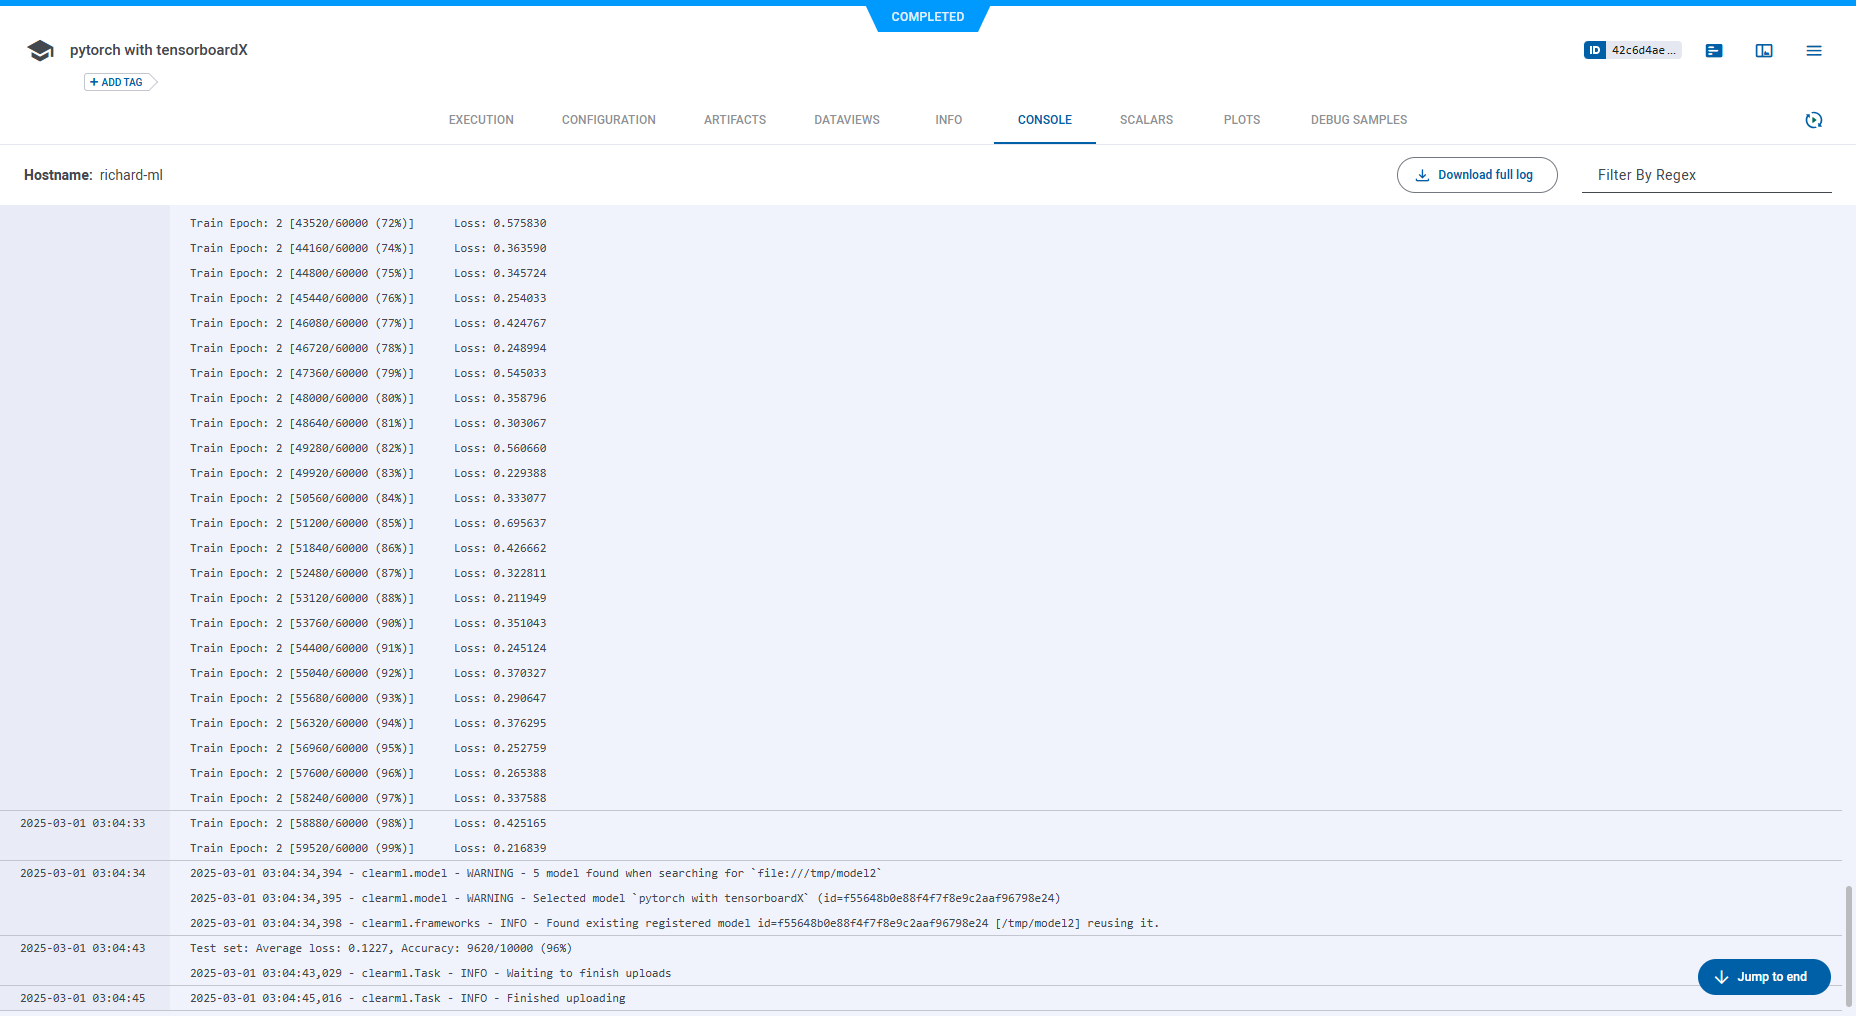Switch to the Execution tab

481,120
